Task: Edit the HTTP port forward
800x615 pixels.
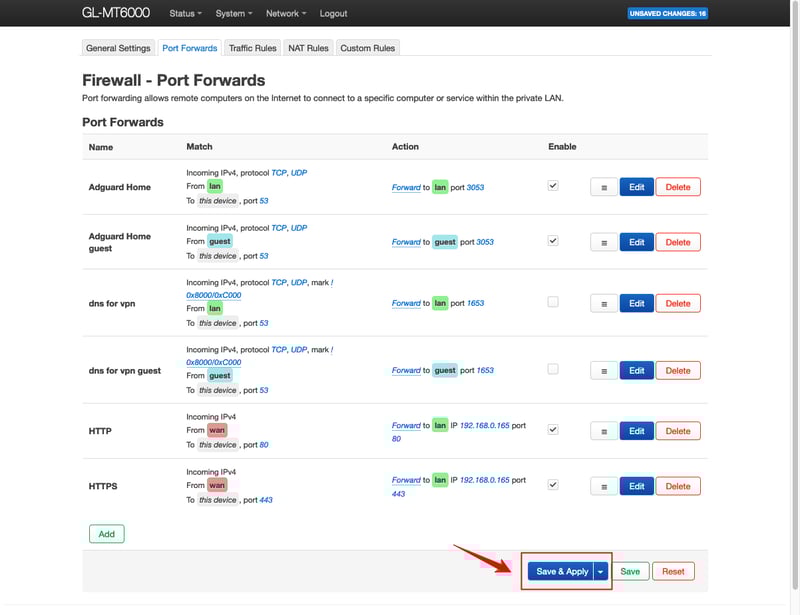Action: [x=637, y=431]
